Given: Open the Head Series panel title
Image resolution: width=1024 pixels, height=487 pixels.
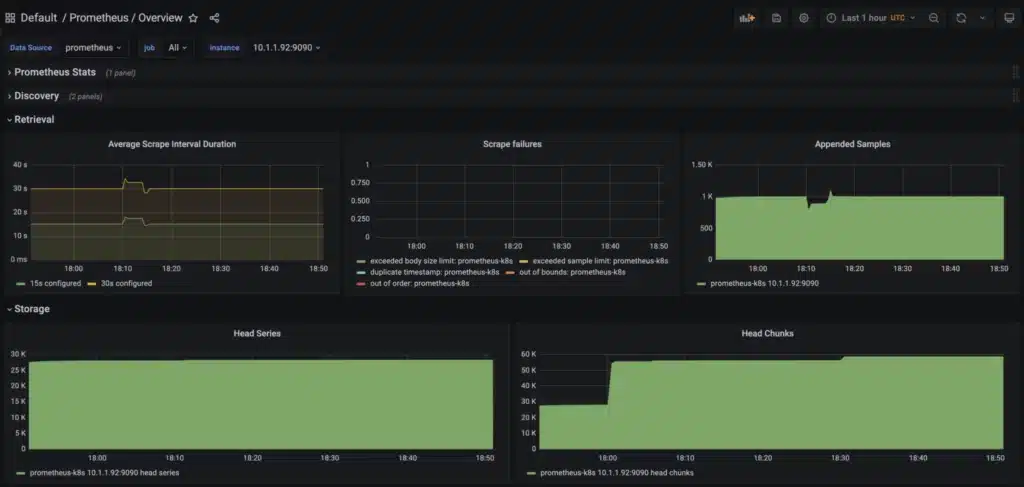Looking at the screenshot, I should (x=257, y=334).
